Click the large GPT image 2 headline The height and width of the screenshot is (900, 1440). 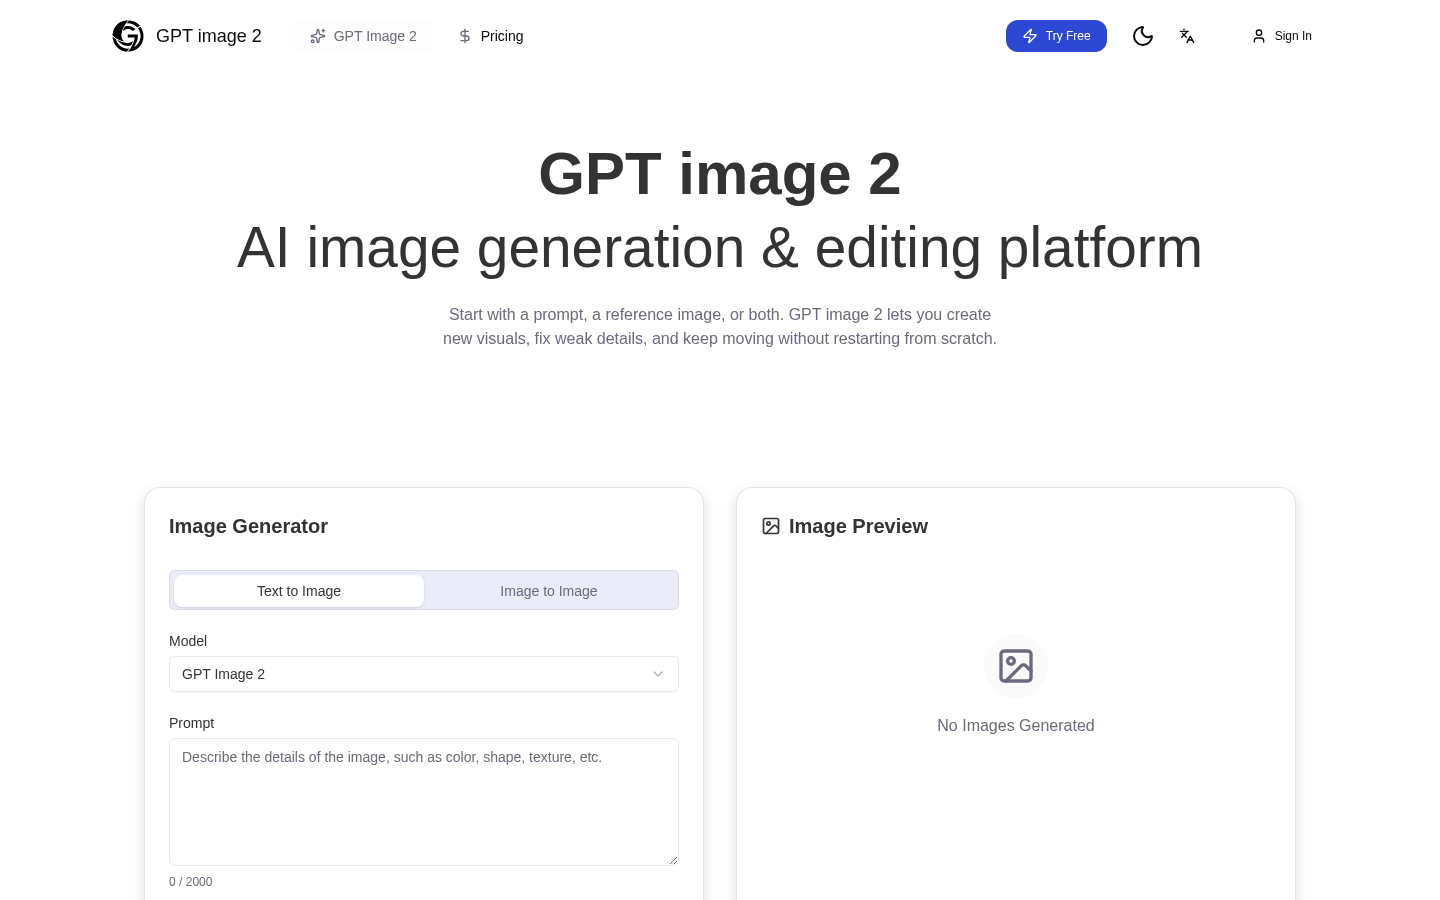coord(720,174)
